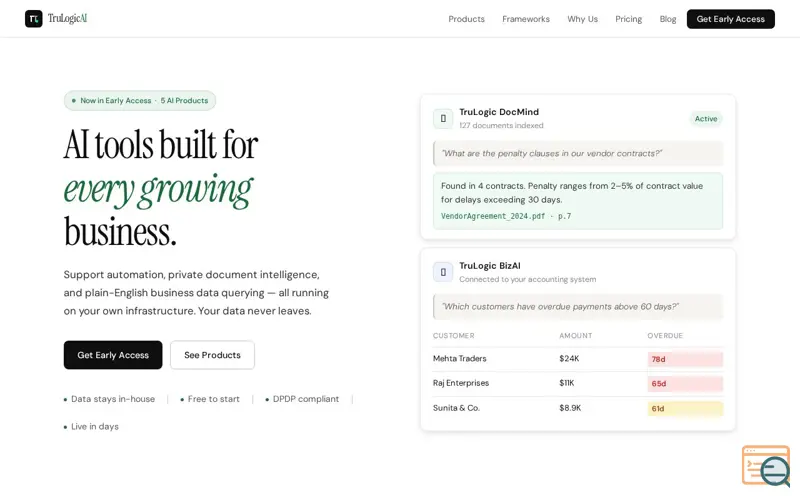The width and height of the screenshot is (800, 500).
Task: Open the Pricing page
Action: coord(628,19)
